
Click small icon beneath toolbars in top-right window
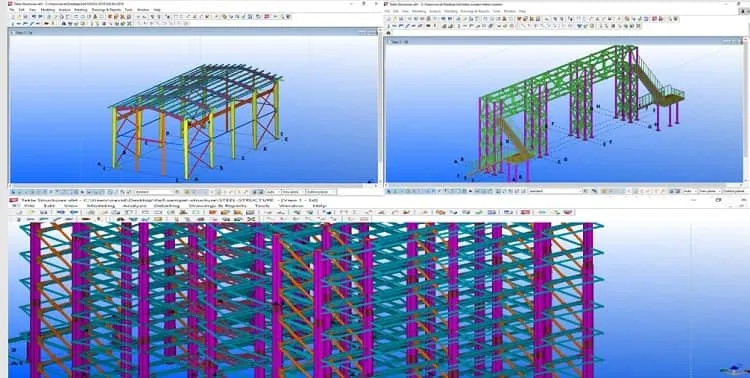(388, 33)
